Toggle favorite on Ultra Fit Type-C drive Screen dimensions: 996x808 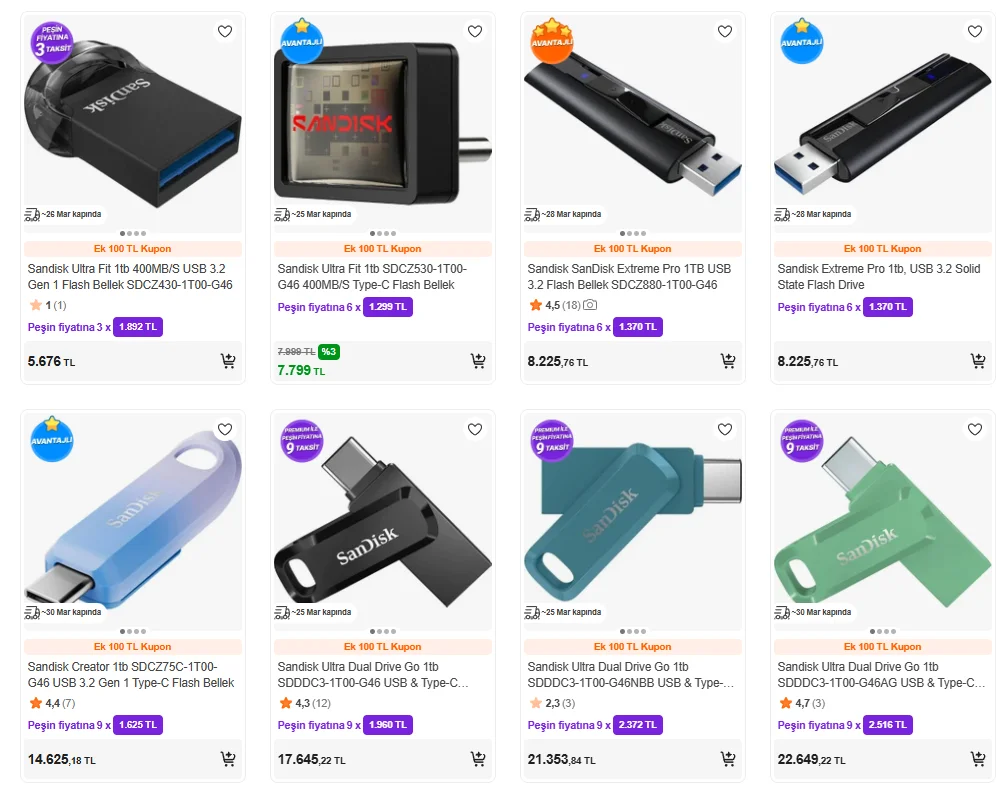[474, 31]
